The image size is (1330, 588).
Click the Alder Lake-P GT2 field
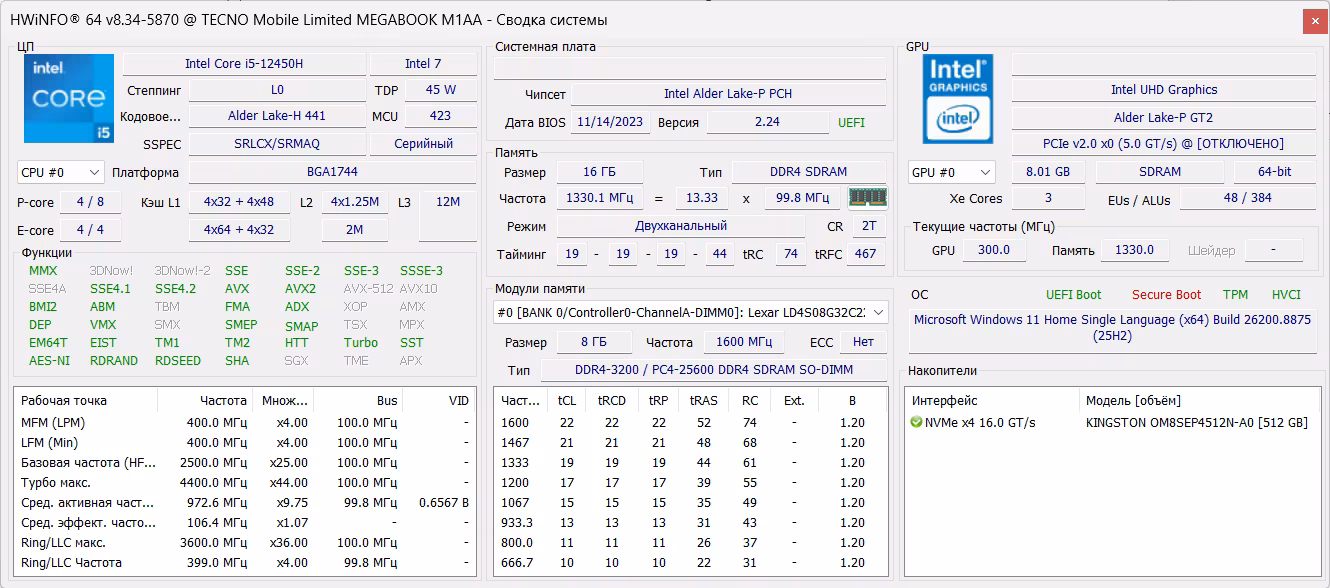tap(1164, 117)
